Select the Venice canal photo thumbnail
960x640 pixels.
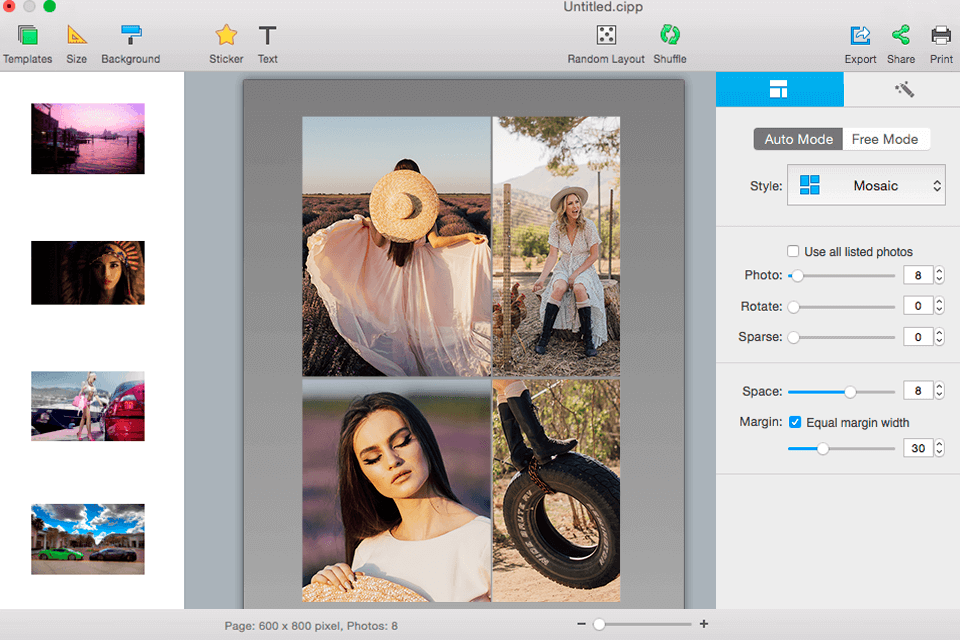[87, 138]
